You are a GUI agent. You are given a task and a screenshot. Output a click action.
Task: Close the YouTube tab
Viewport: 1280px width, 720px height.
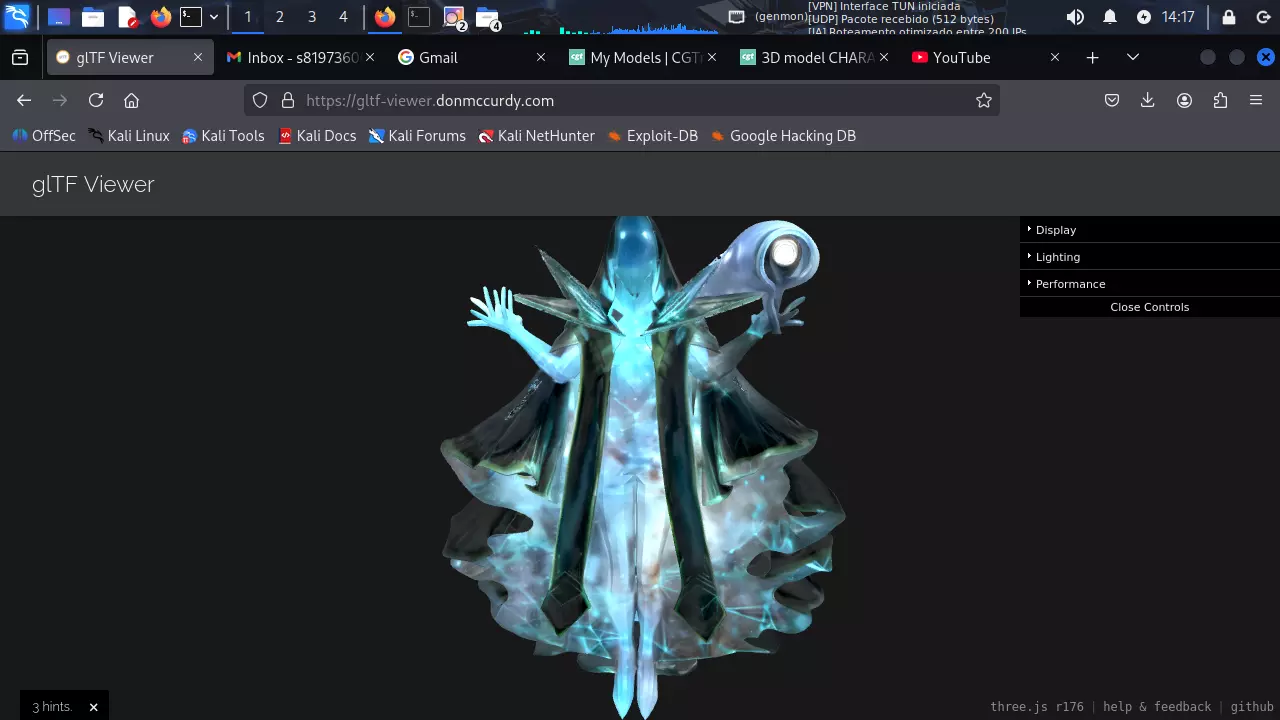[1054, 58]
